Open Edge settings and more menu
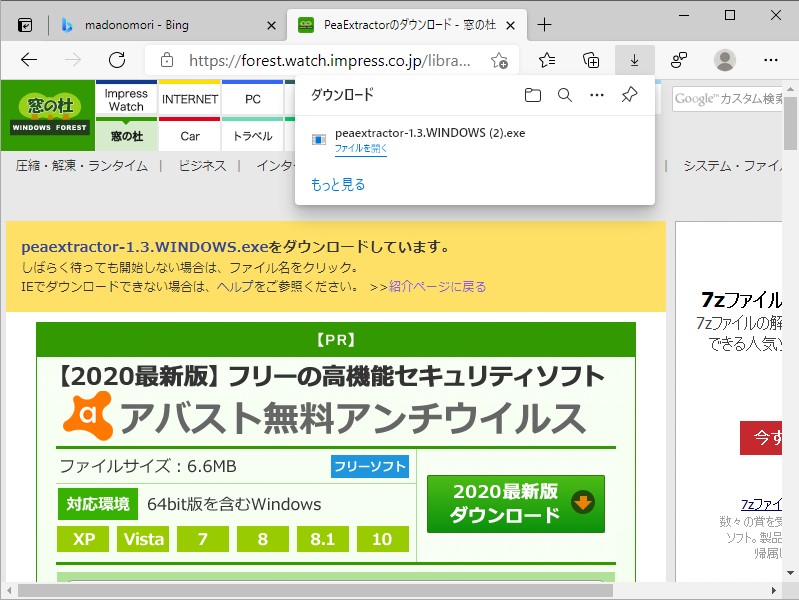Image resolution: width=799 pixels, height=600 pixels. [x=770, y=60]
